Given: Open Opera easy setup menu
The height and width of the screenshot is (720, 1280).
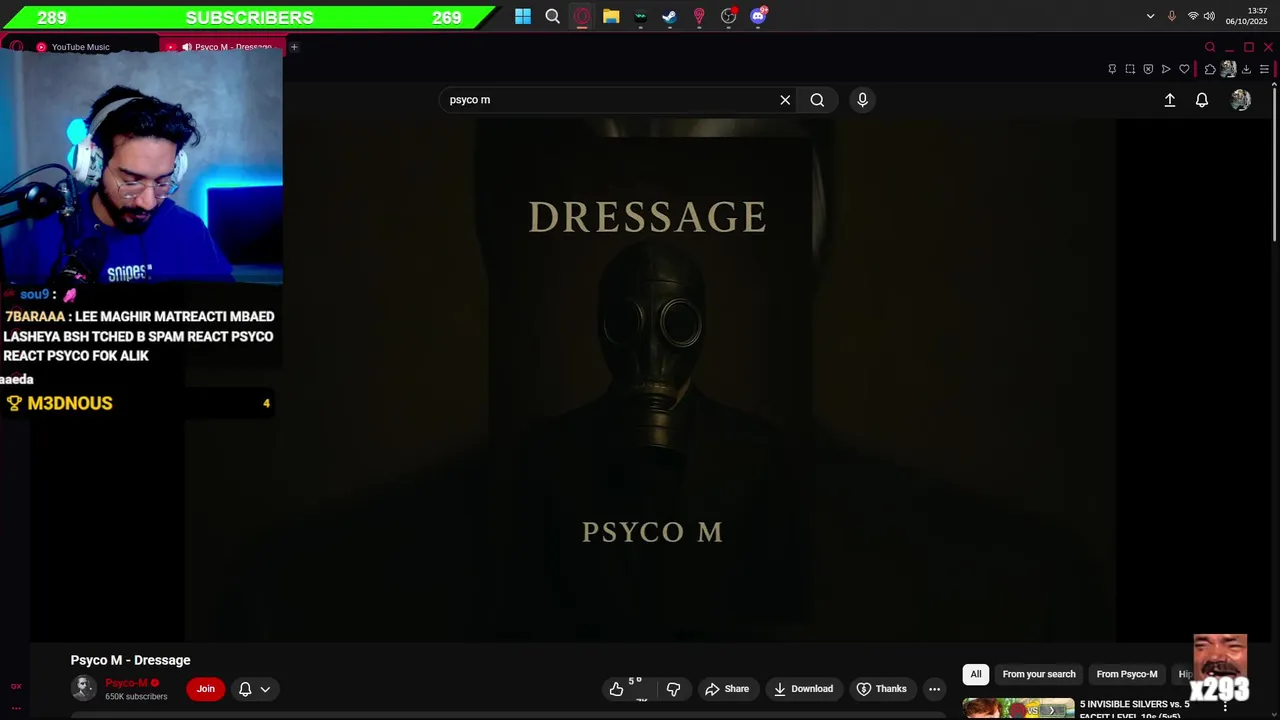Looking at the screenshot, I should pos(1264,69).
